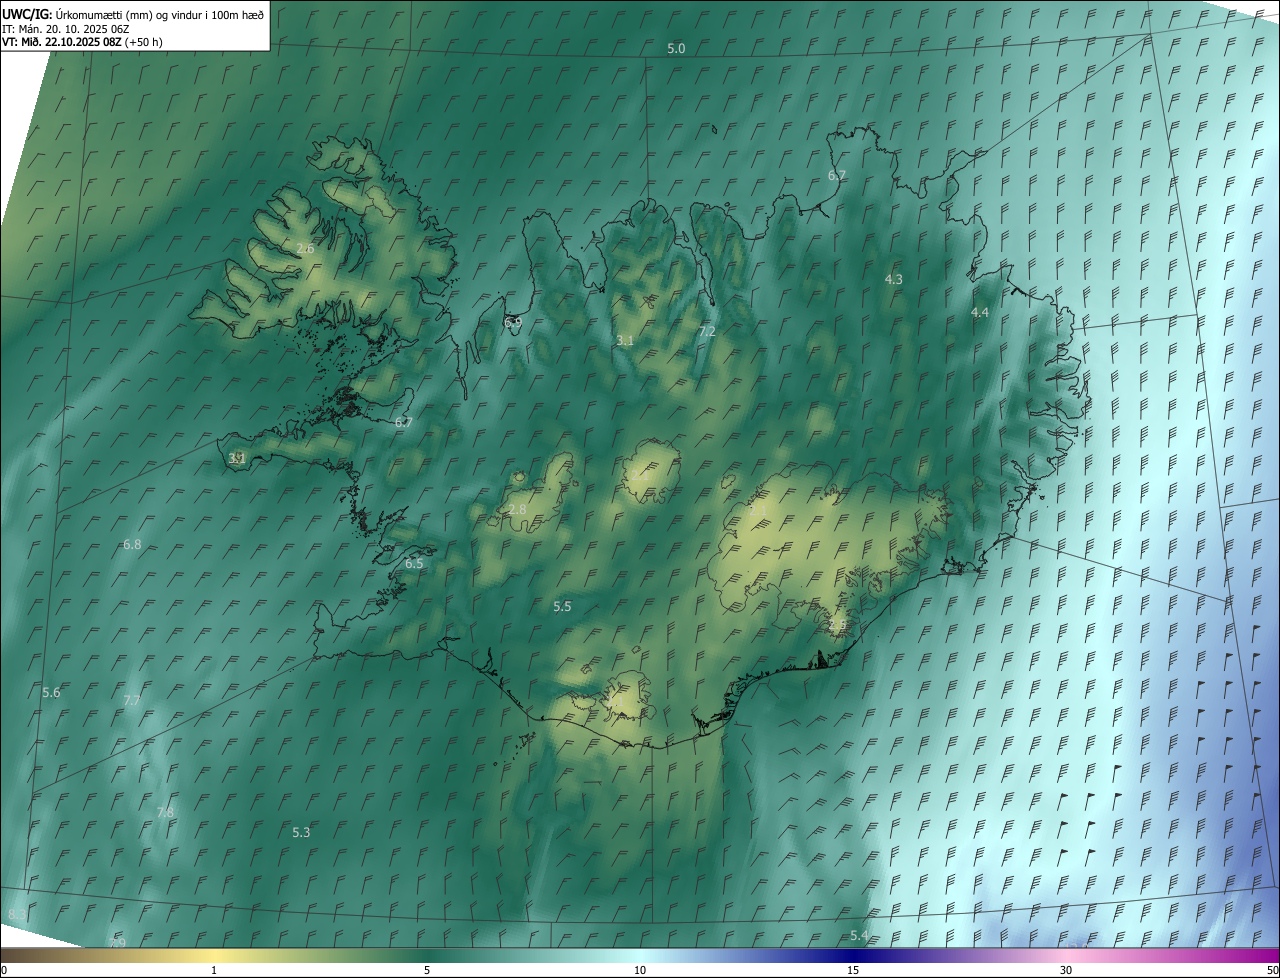
Task: Click the 7.2 value label
Action: [707, 331]
